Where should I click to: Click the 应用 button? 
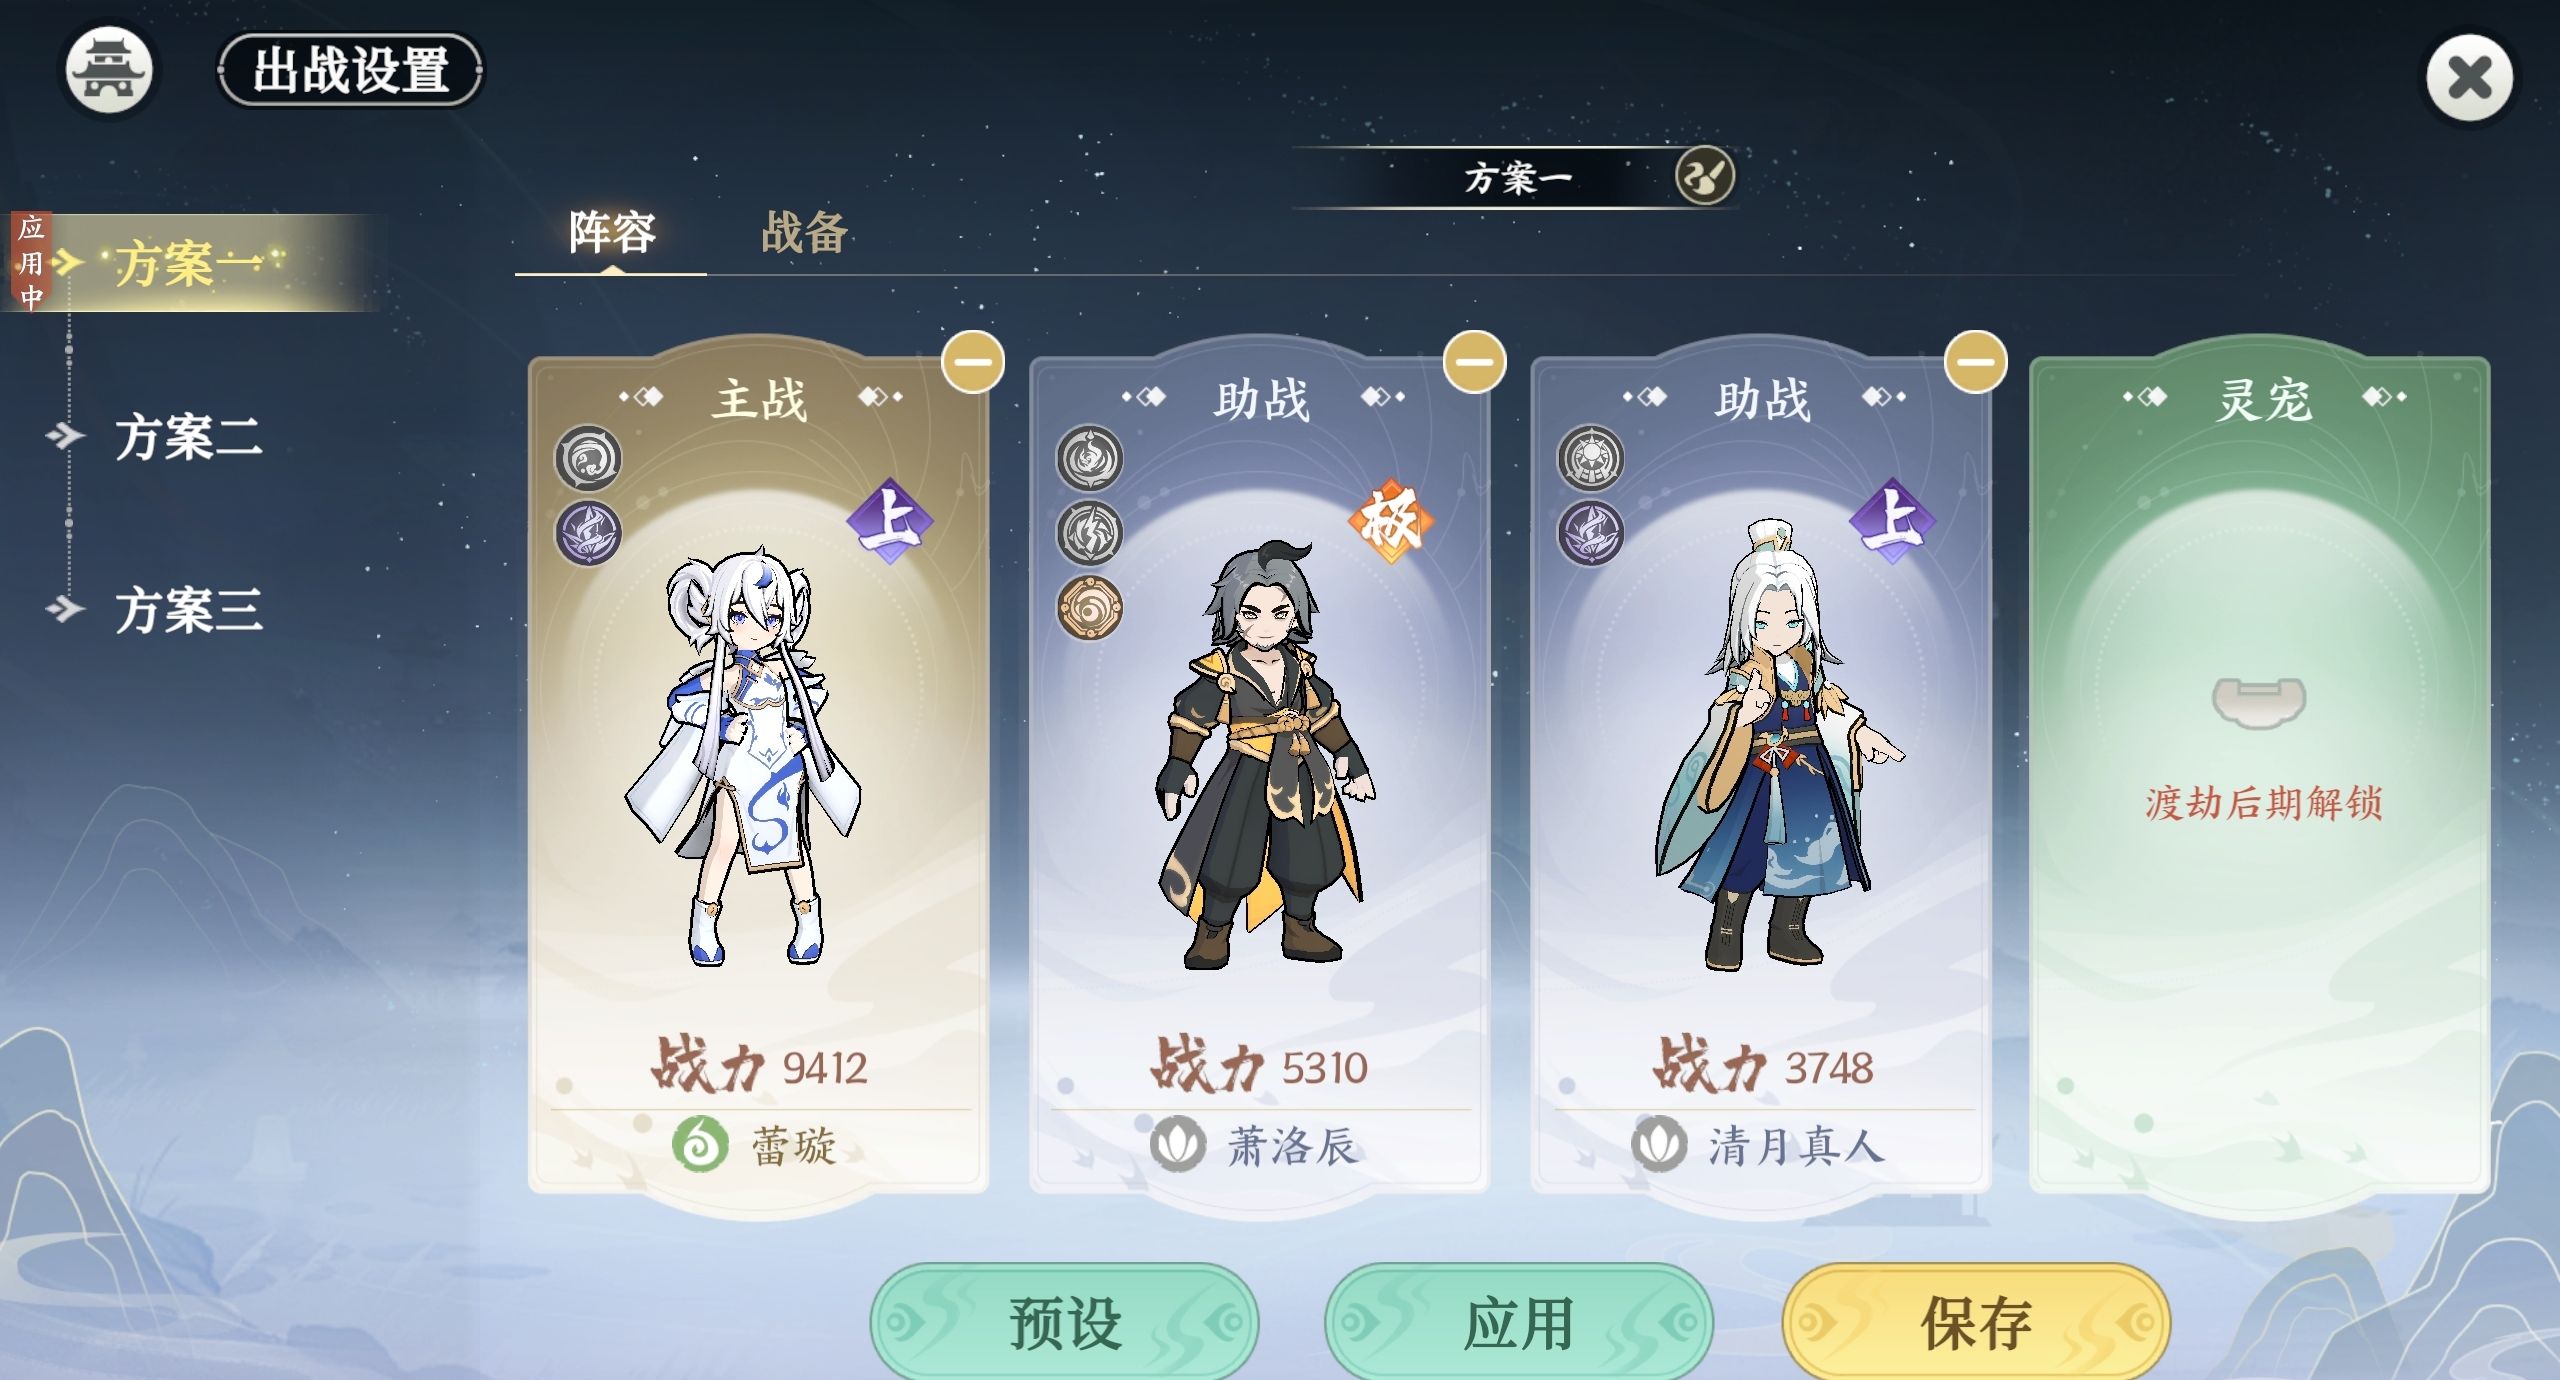(x=1519, y=1322)
